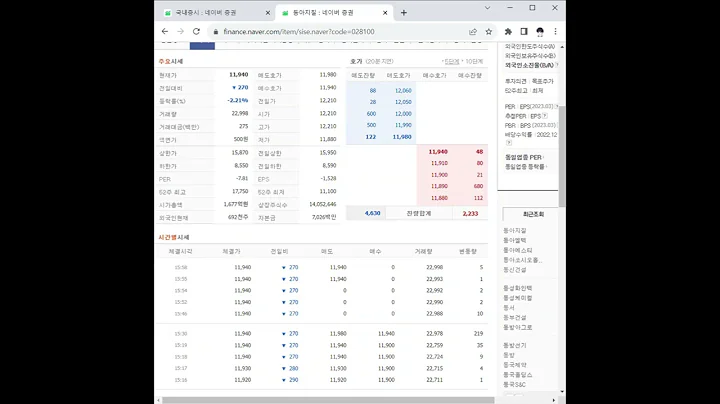
Task: Open 동일업종 PER link
Action: click(x=523, y=157)
